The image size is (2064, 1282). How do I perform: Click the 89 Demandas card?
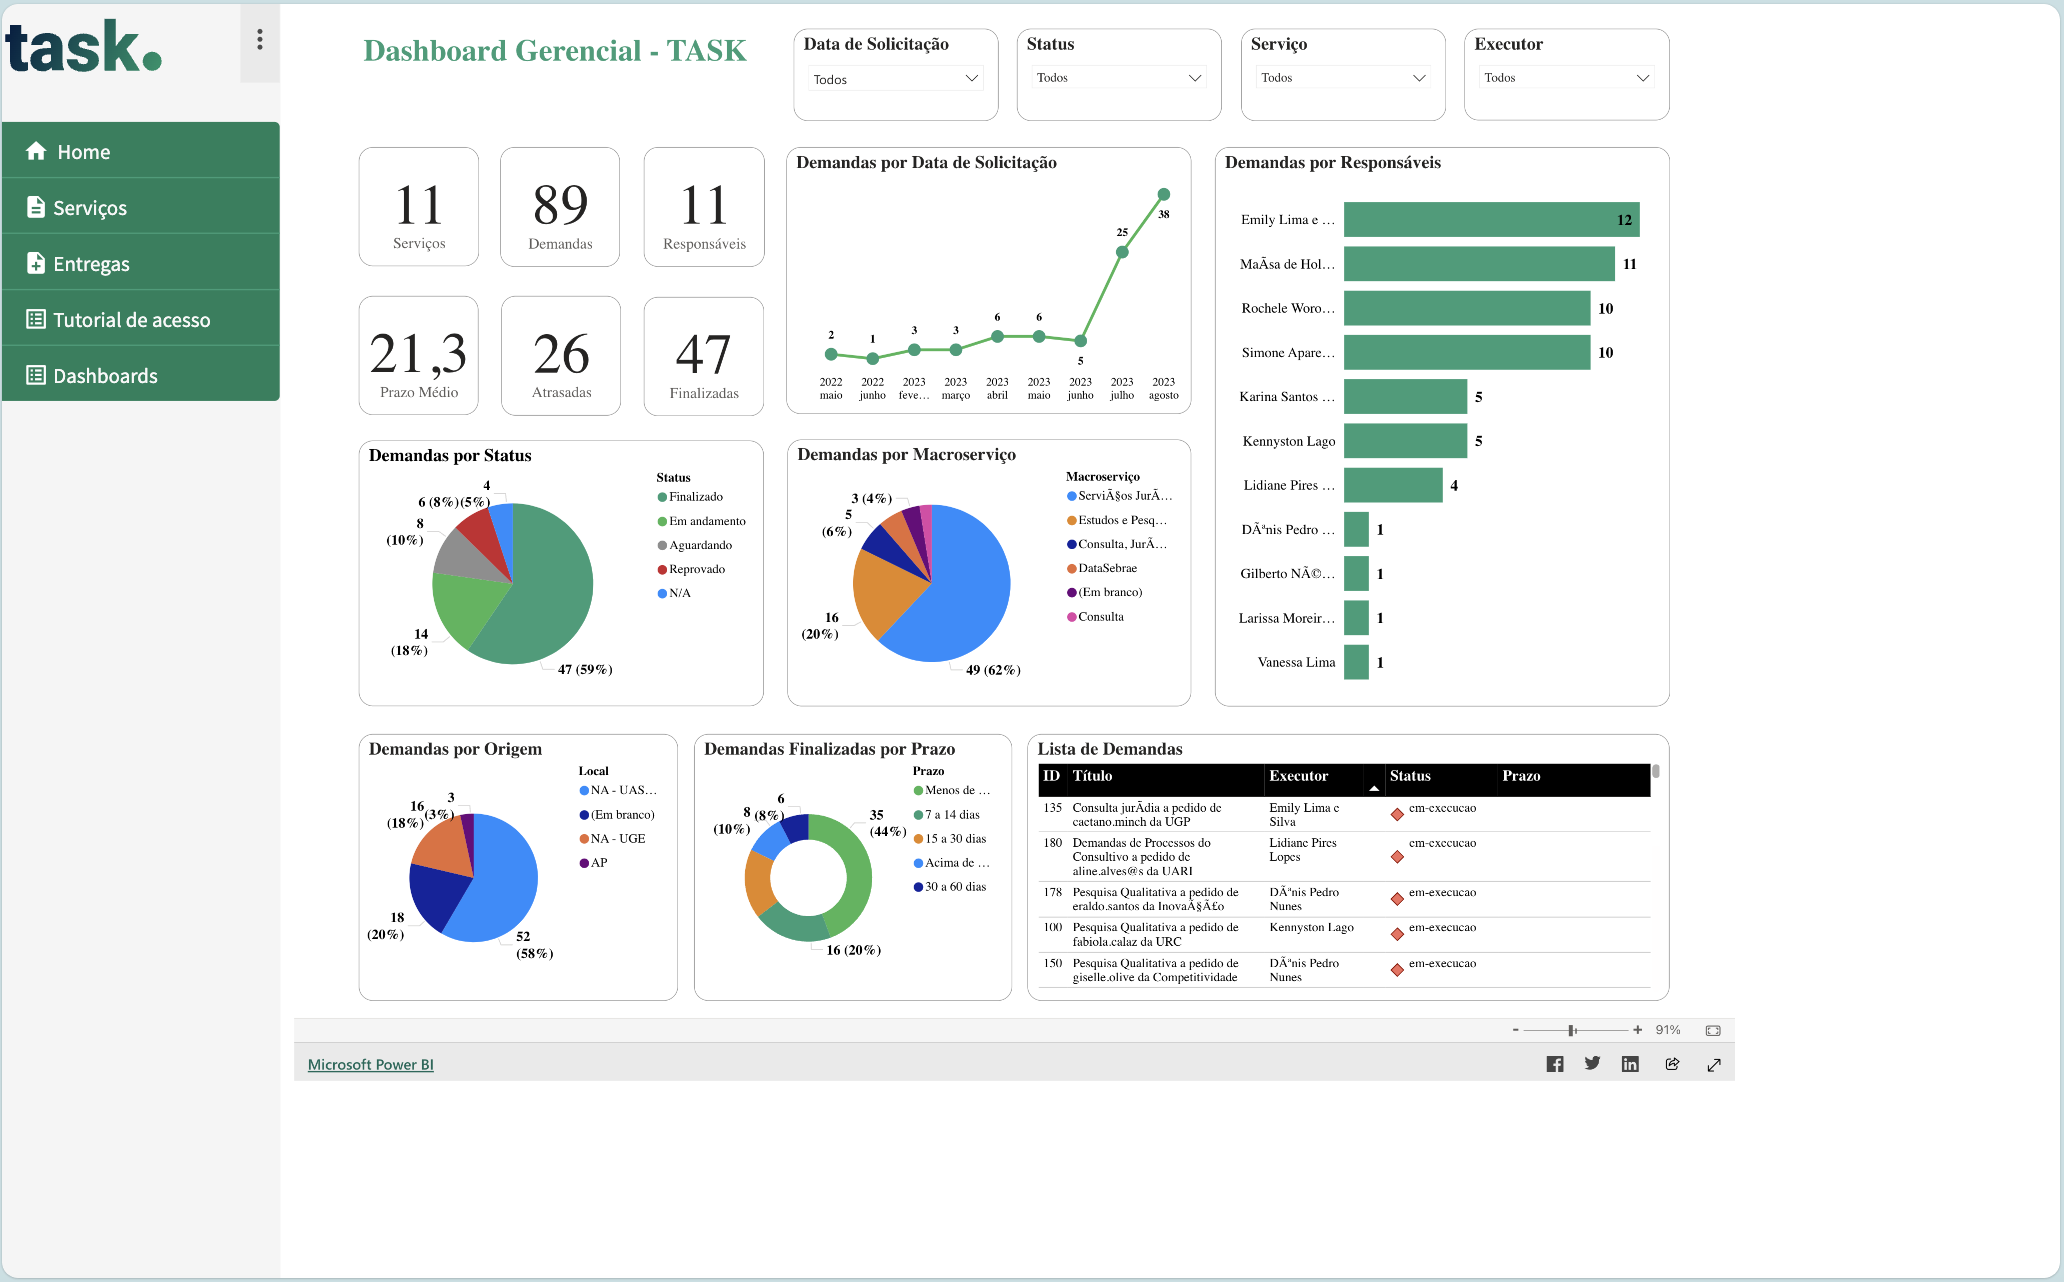point(560,207)
